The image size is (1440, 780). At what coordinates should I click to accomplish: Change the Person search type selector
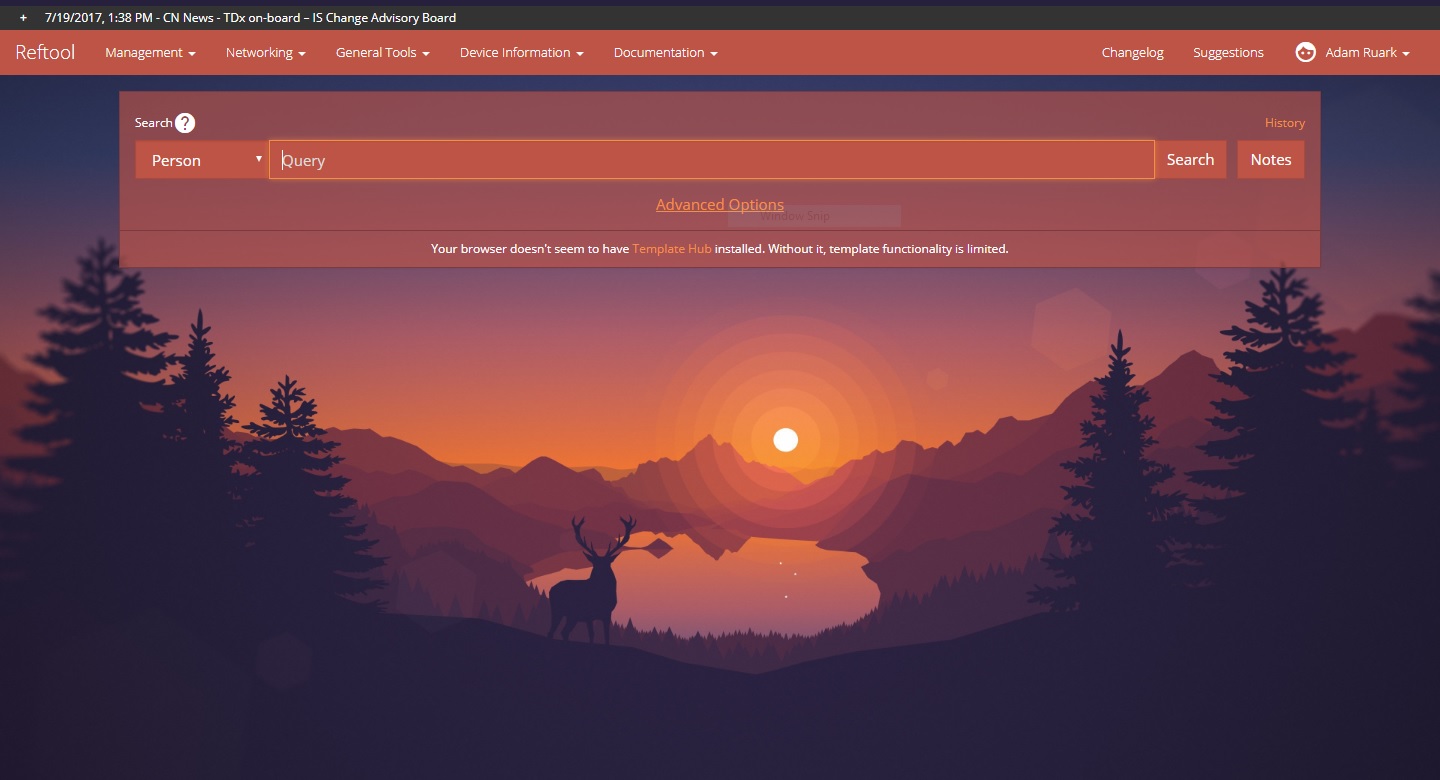pyautogui.click(x=202, y=160)
